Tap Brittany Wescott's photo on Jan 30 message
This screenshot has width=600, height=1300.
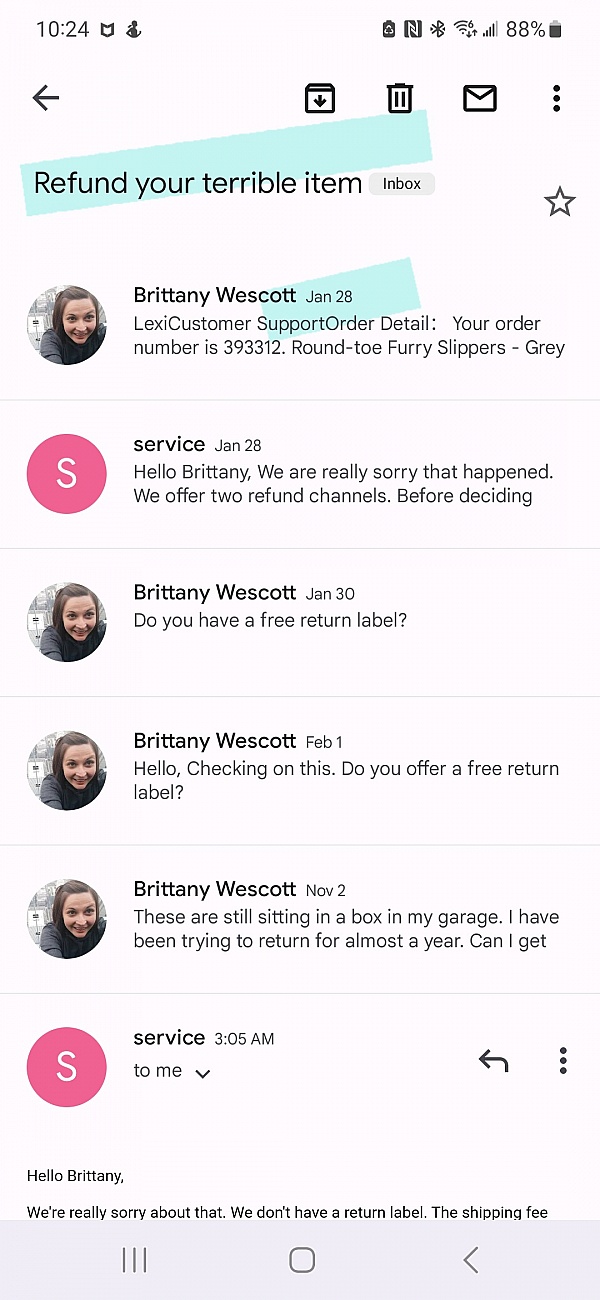pyautogui.click(x=66, y=622)
